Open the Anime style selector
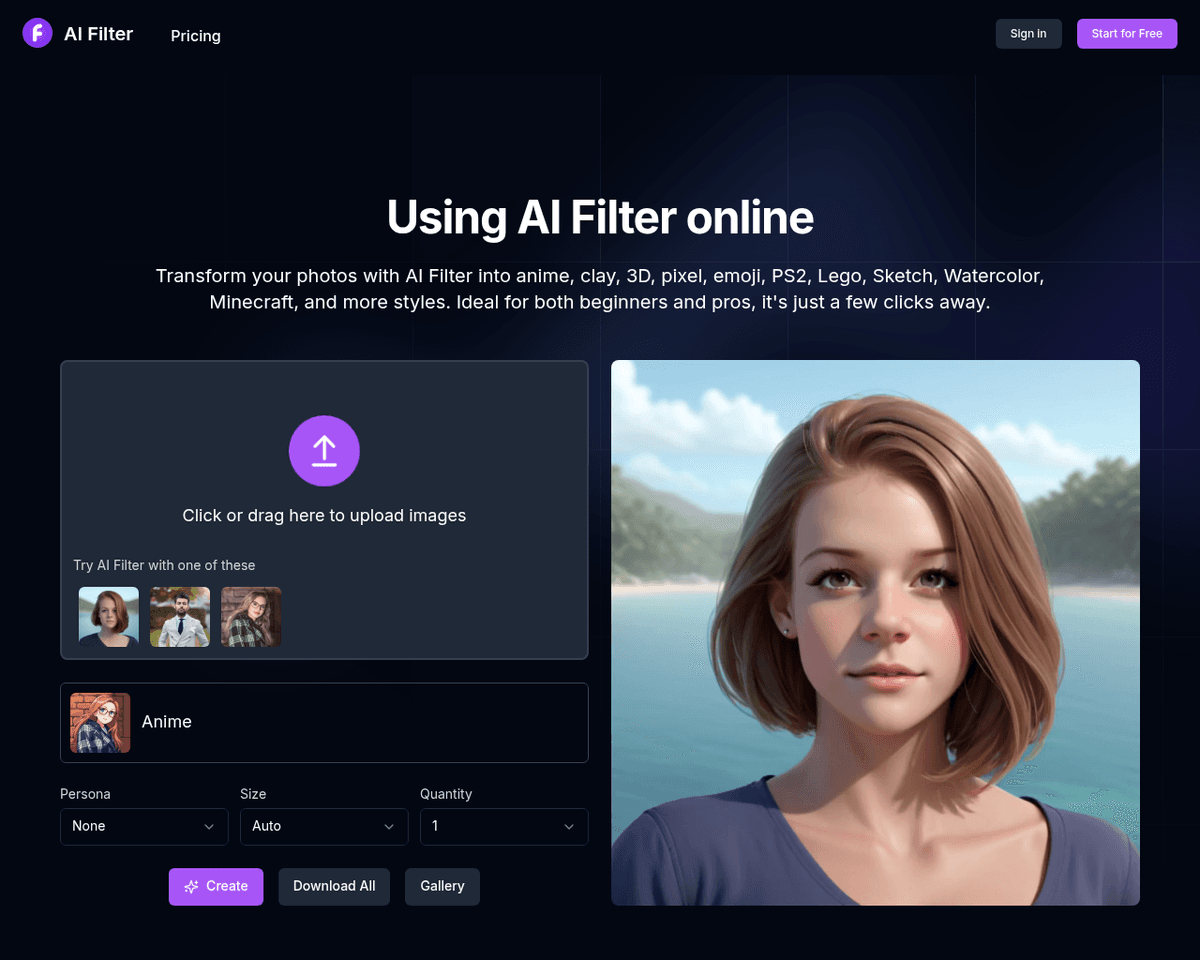 point(324,722)
